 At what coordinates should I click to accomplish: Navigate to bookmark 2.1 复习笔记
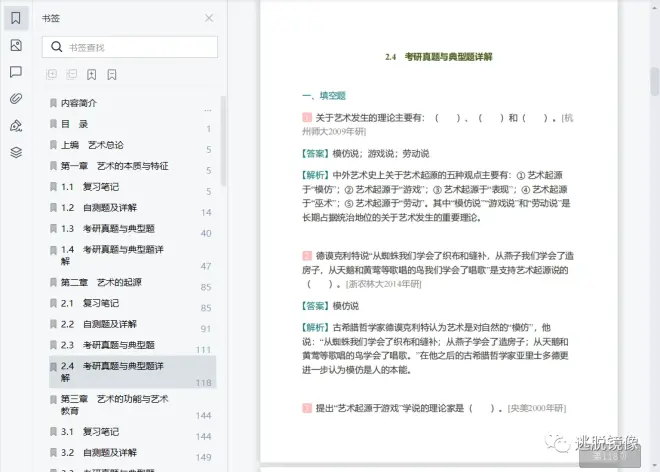(101, 303)
